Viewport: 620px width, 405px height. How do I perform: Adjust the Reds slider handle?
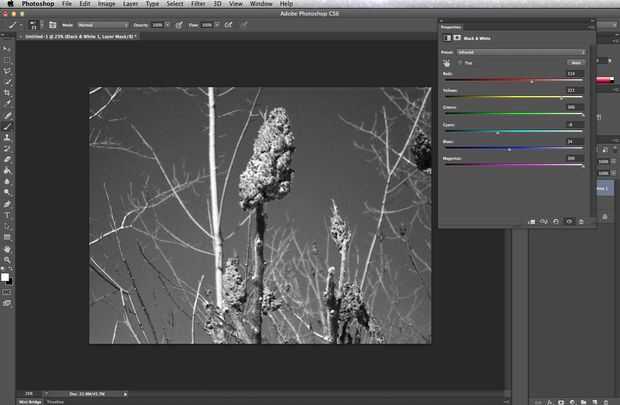[532, 82]
